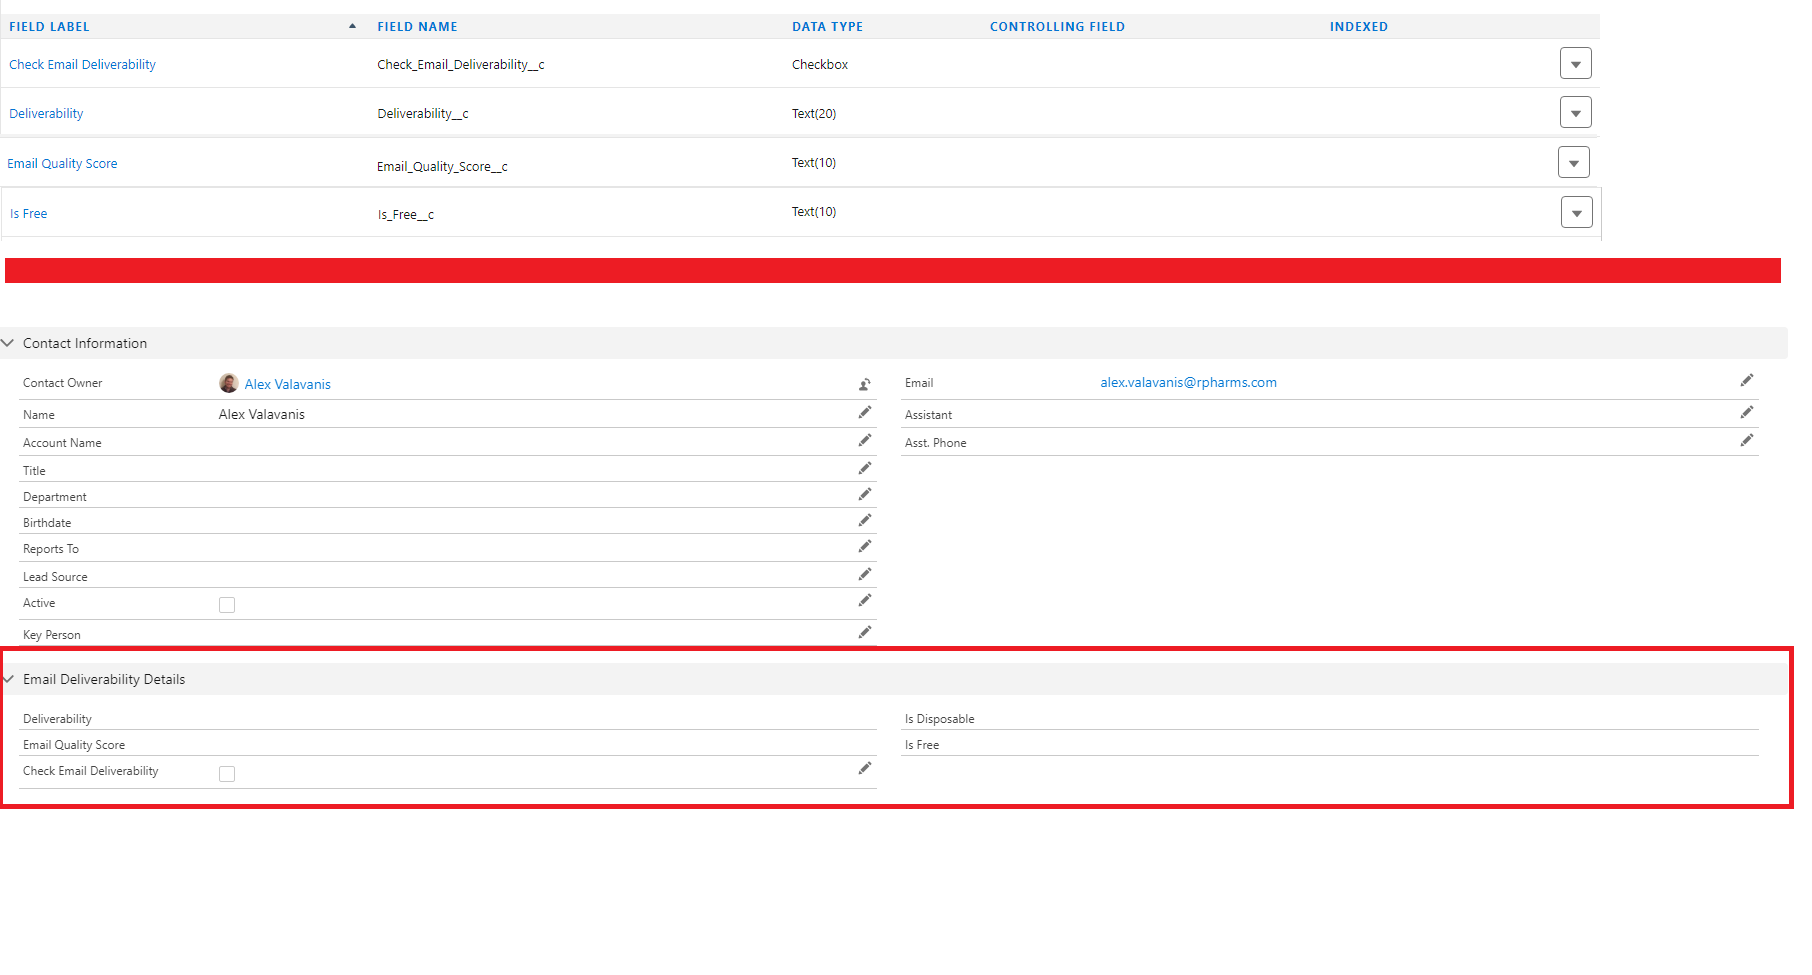Click the pencil icon for Lead Source
The width and height of the screenshot is (1812, 975).
864,575
